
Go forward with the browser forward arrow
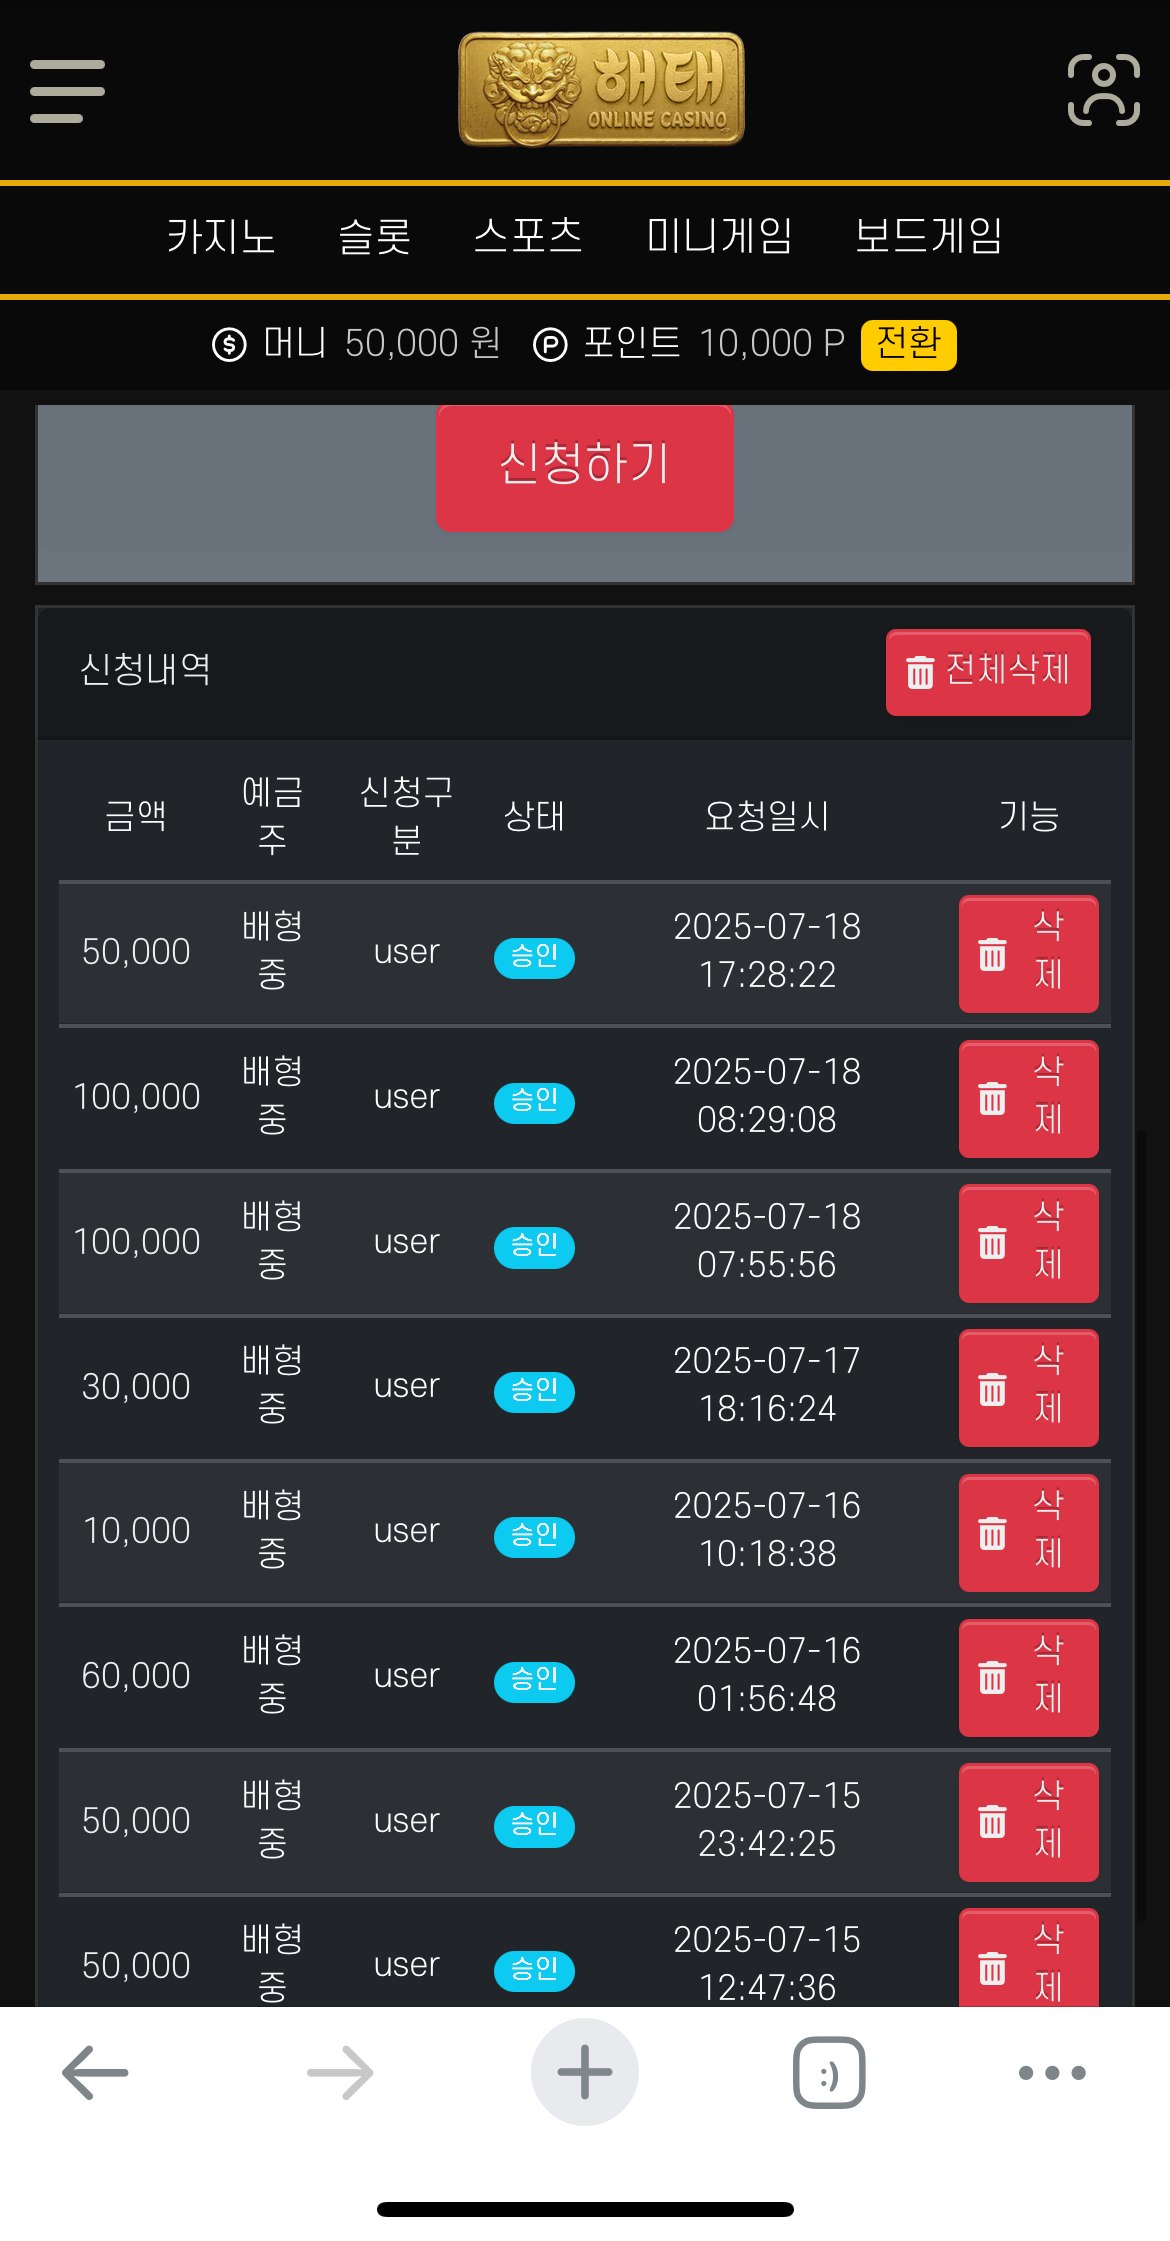point(340,2072)
